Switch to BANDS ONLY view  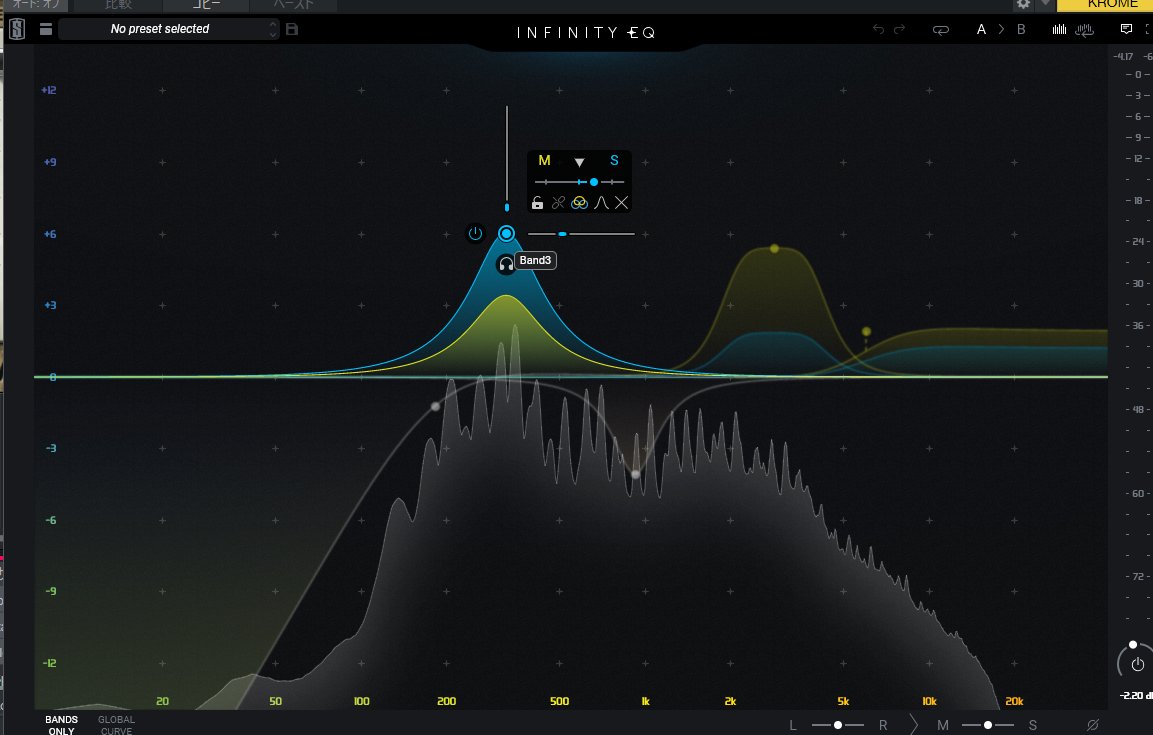point(61,725)
